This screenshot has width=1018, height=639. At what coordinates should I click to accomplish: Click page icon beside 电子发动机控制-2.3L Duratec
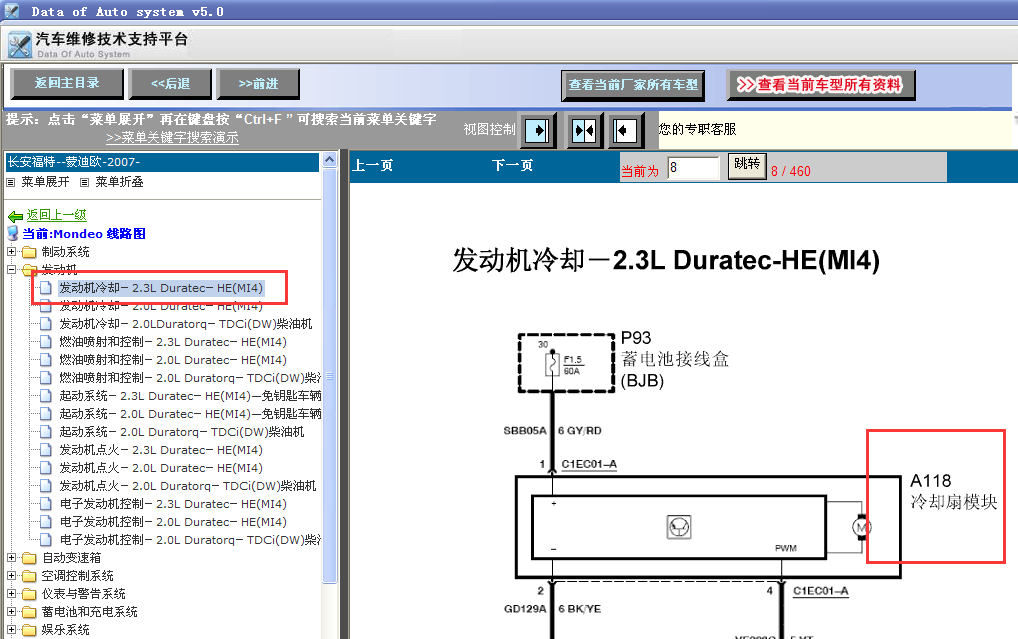click(x=45, y=504)
